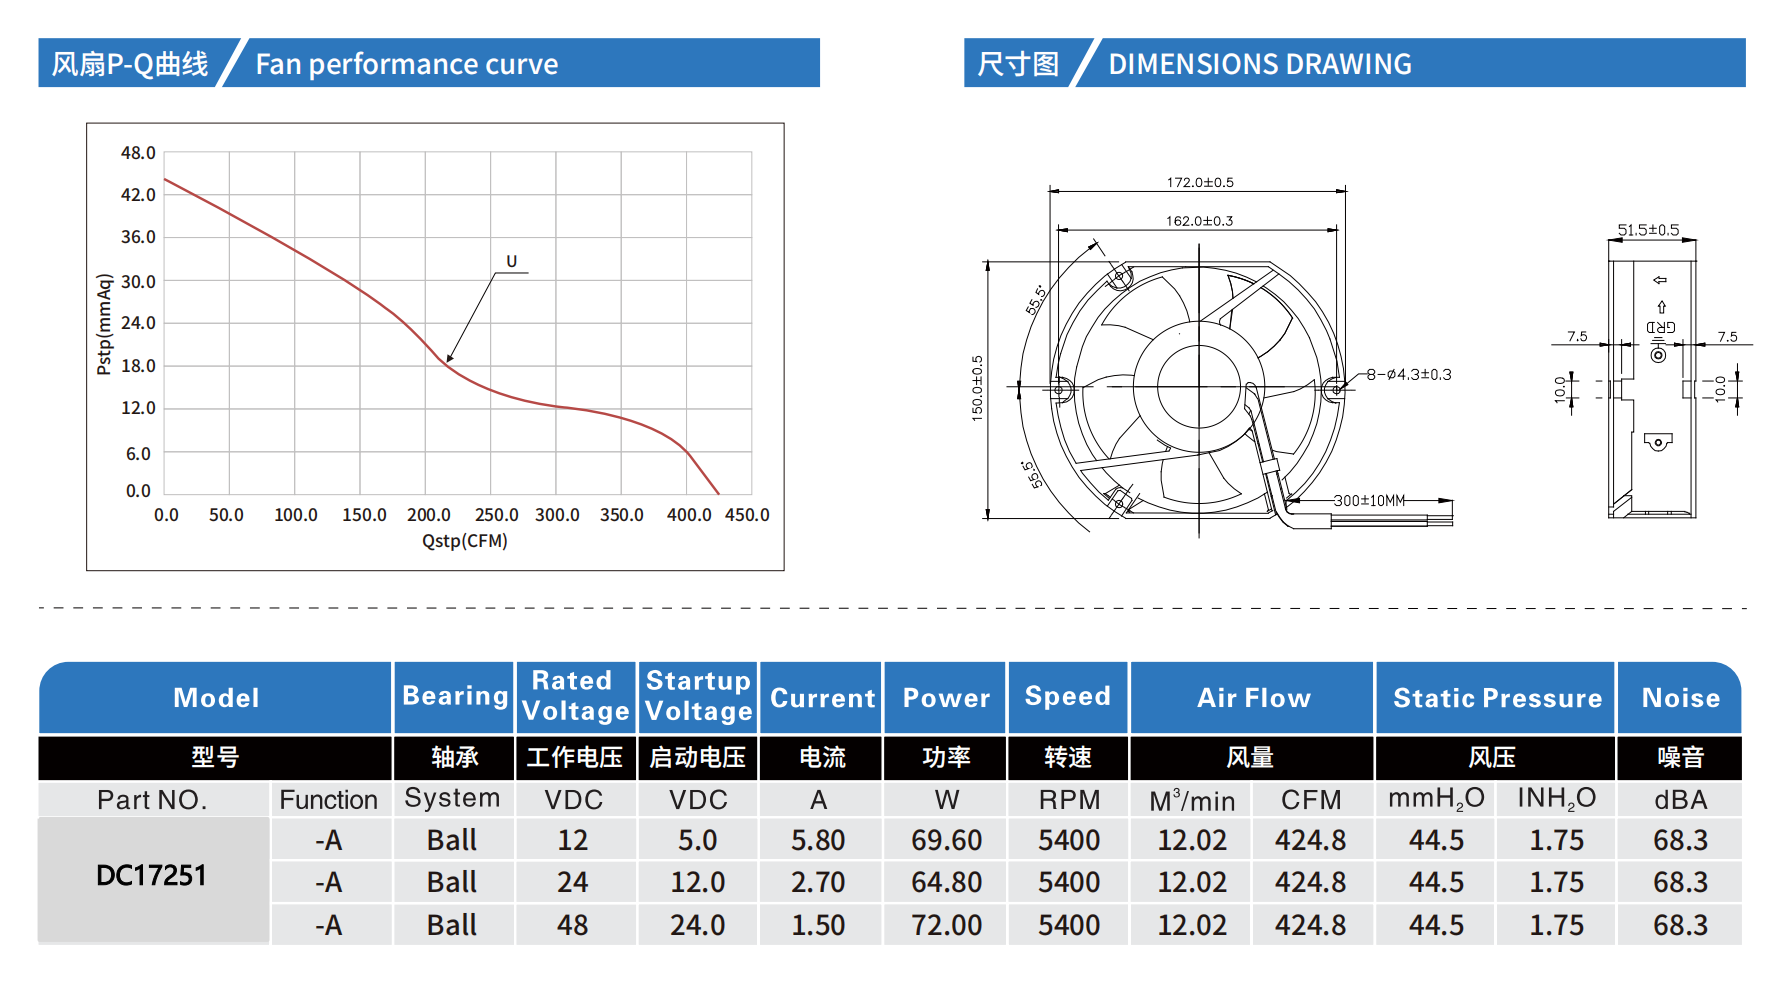This screenshot has width=1779, height=984.
Task: Click the Air Flow column header
Action: pos(1253,698)
